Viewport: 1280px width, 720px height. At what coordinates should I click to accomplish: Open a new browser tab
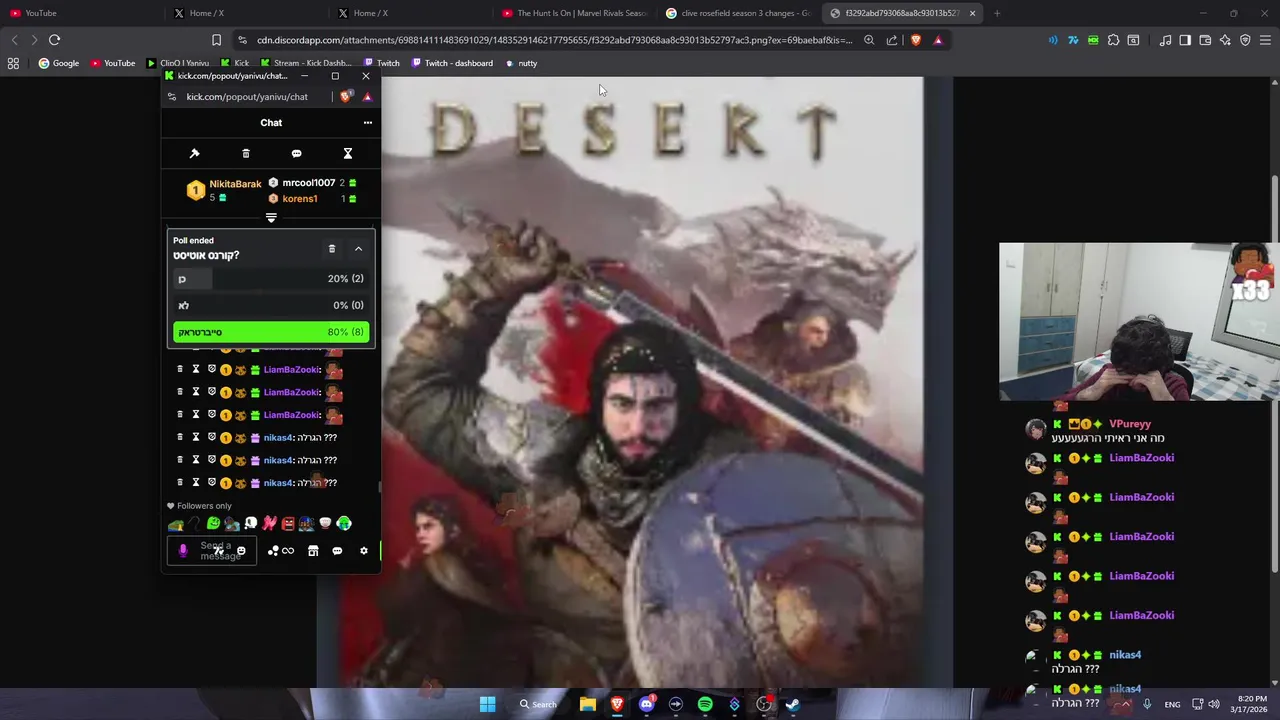tap(997, 13)
